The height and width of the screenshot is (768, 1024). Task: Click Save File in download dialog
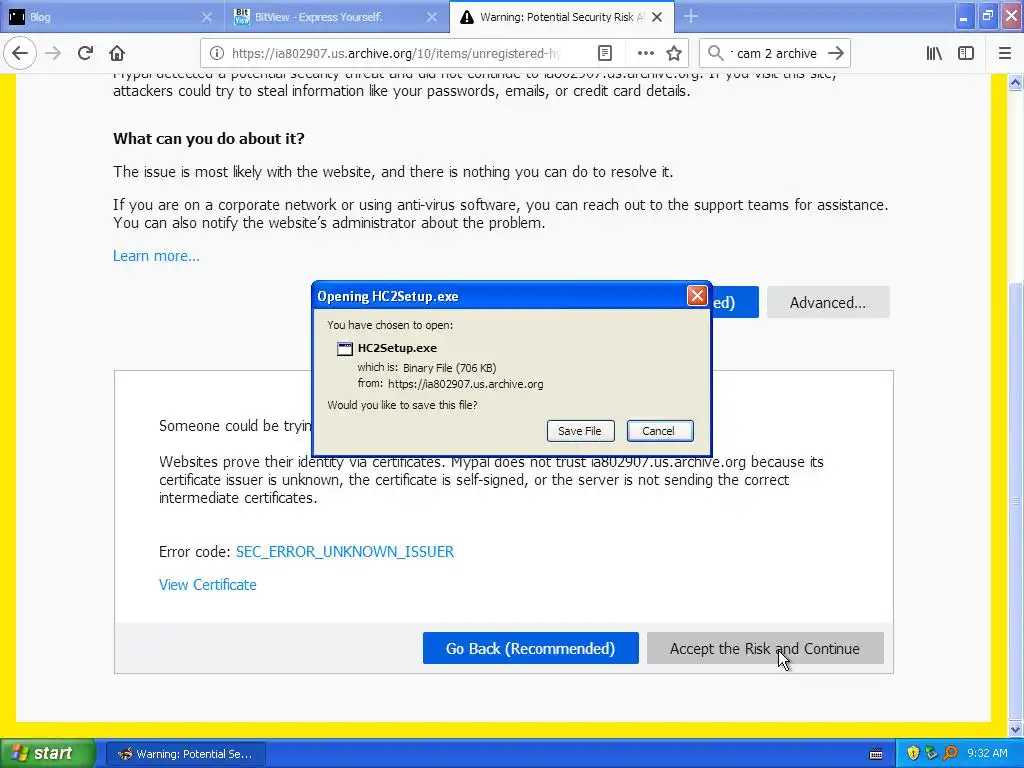[580, 431]
